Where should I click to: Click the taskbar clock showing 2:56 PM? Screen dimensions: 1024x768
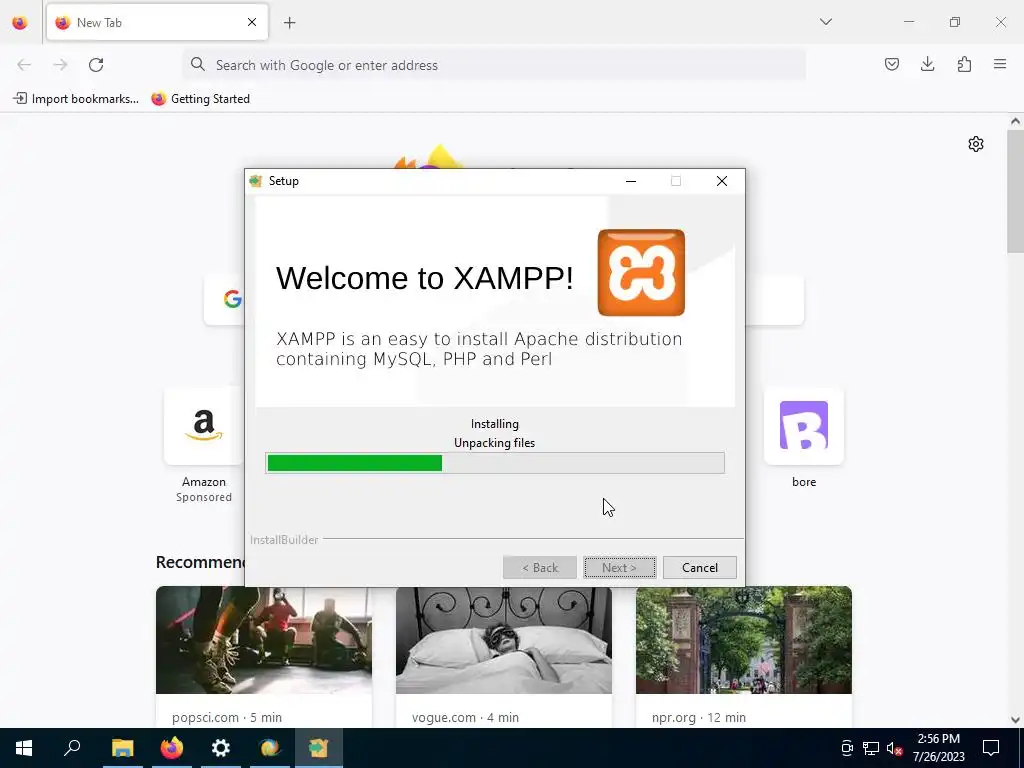tap(938, 748)
